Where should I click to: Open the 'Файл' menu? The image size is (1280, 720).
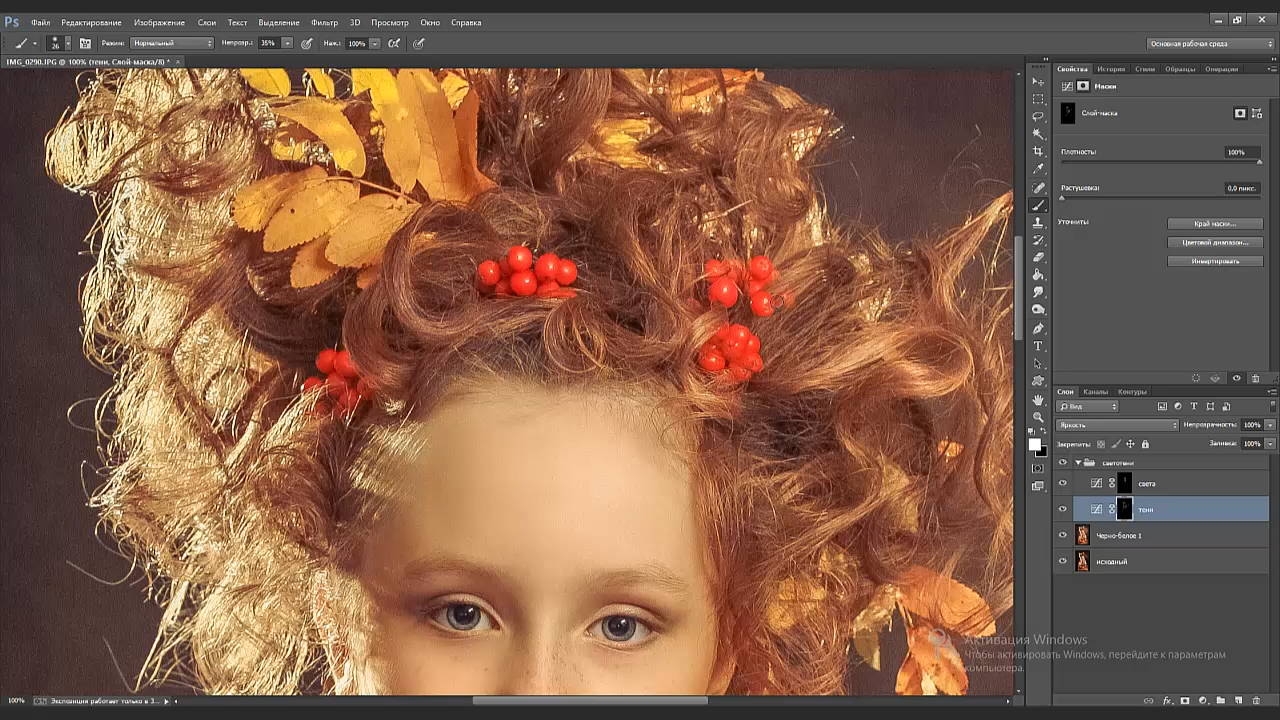pyautogui.click(x=40, y=22)
